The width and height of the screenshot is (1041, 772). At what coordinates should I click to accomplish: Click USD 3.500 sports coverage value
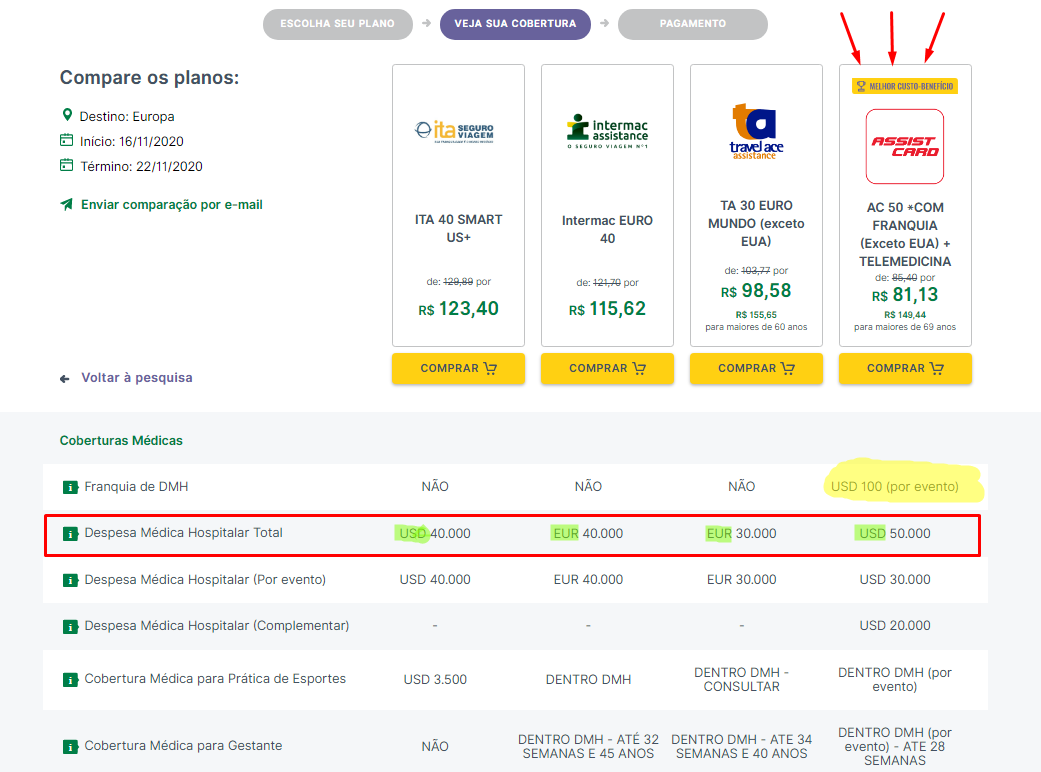[435, 680]
